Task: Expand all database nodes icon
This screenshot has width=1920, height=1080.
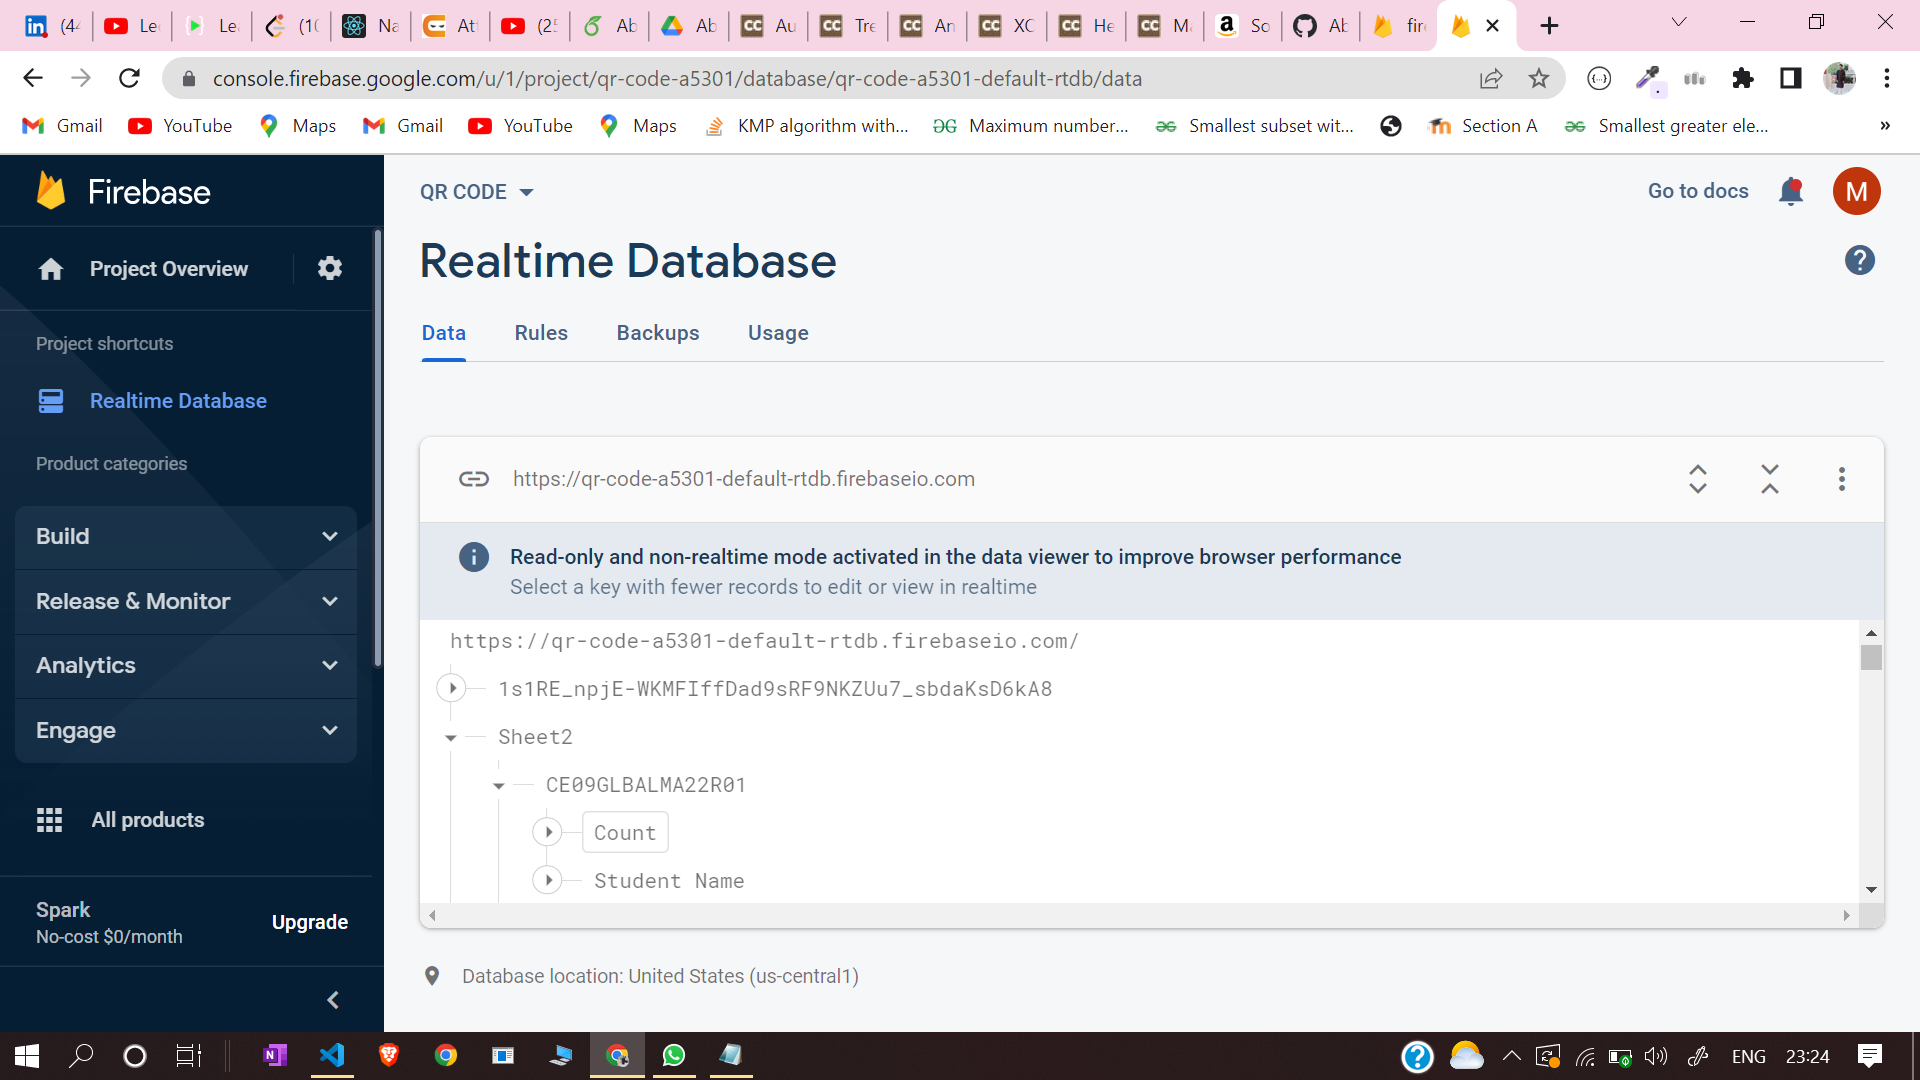Action: pos(1698,479)
